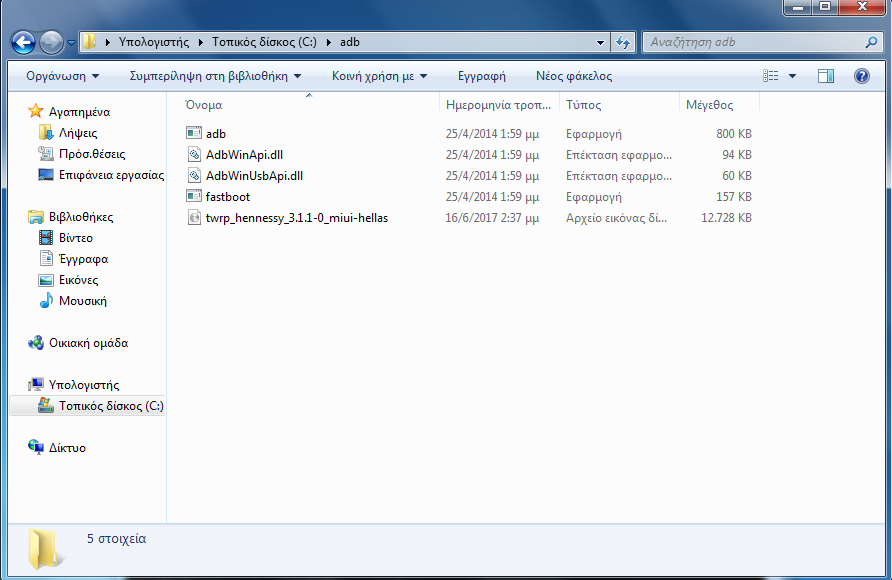Click the Εγγραφή toolbar button
Viewport: 892px width, 580px height.
pos(481,76)
